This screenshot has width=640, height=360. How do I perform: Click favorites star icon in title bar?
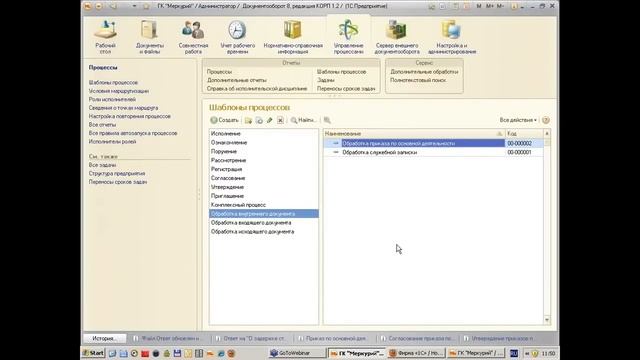(x=146, y=6)
